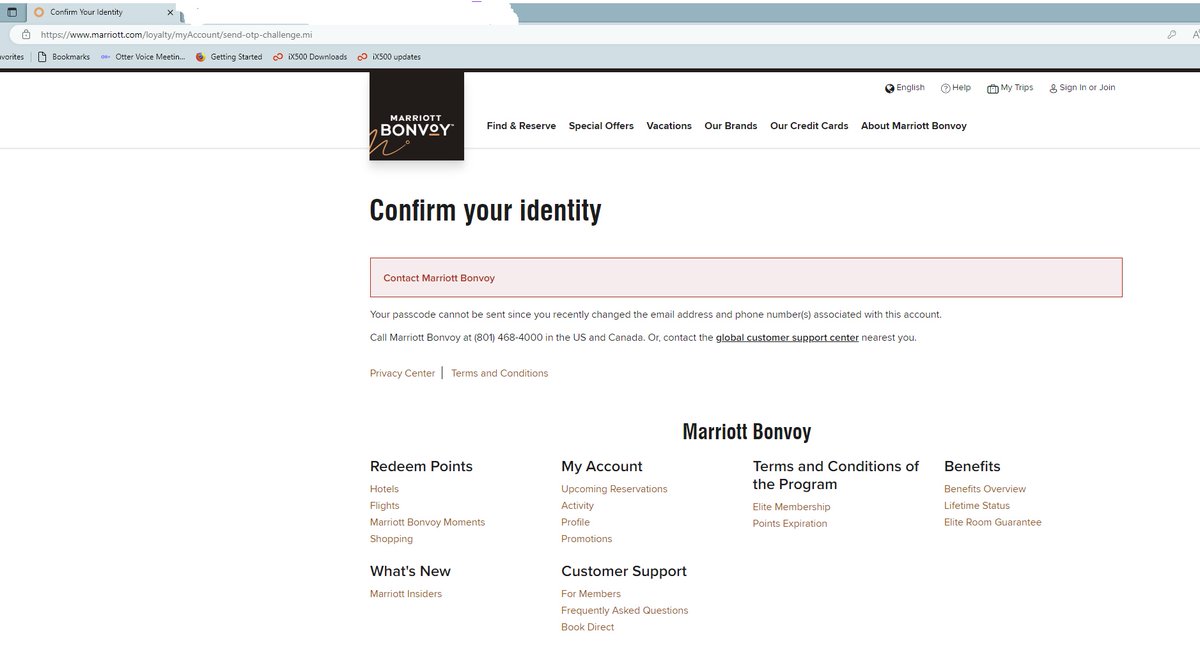Open About Marriott Bonvoy menu

click(x=914, y=126)
